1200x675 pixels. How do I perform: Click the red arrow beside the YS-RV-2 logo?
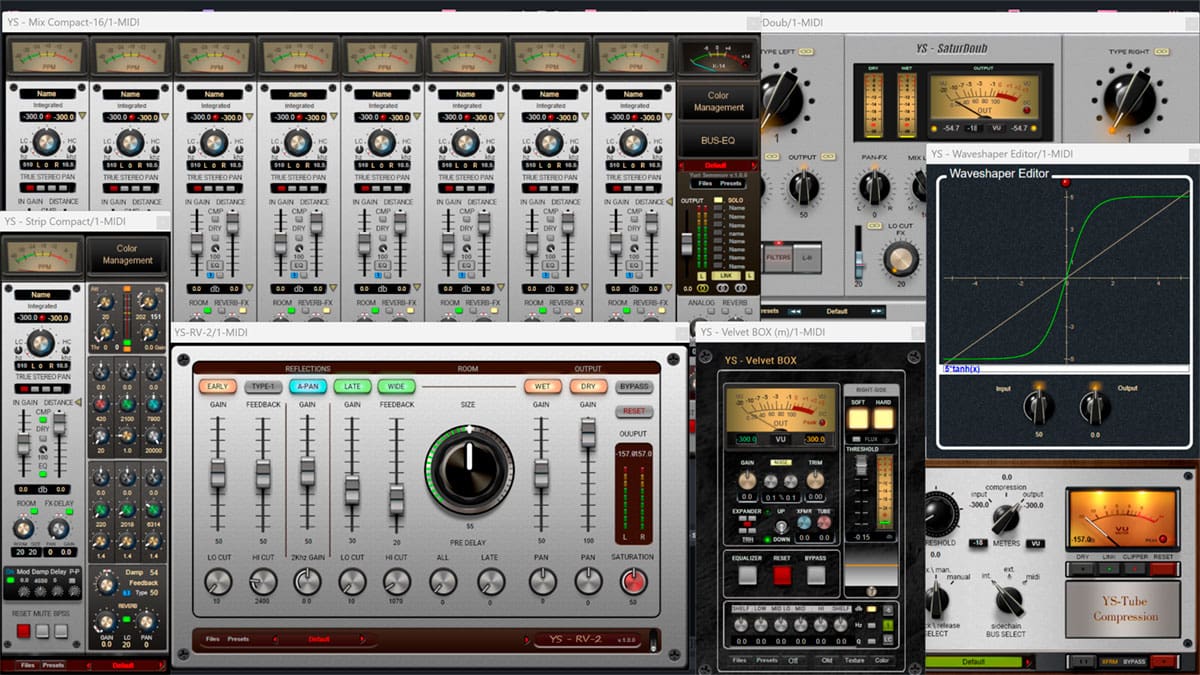pos(529,640)
